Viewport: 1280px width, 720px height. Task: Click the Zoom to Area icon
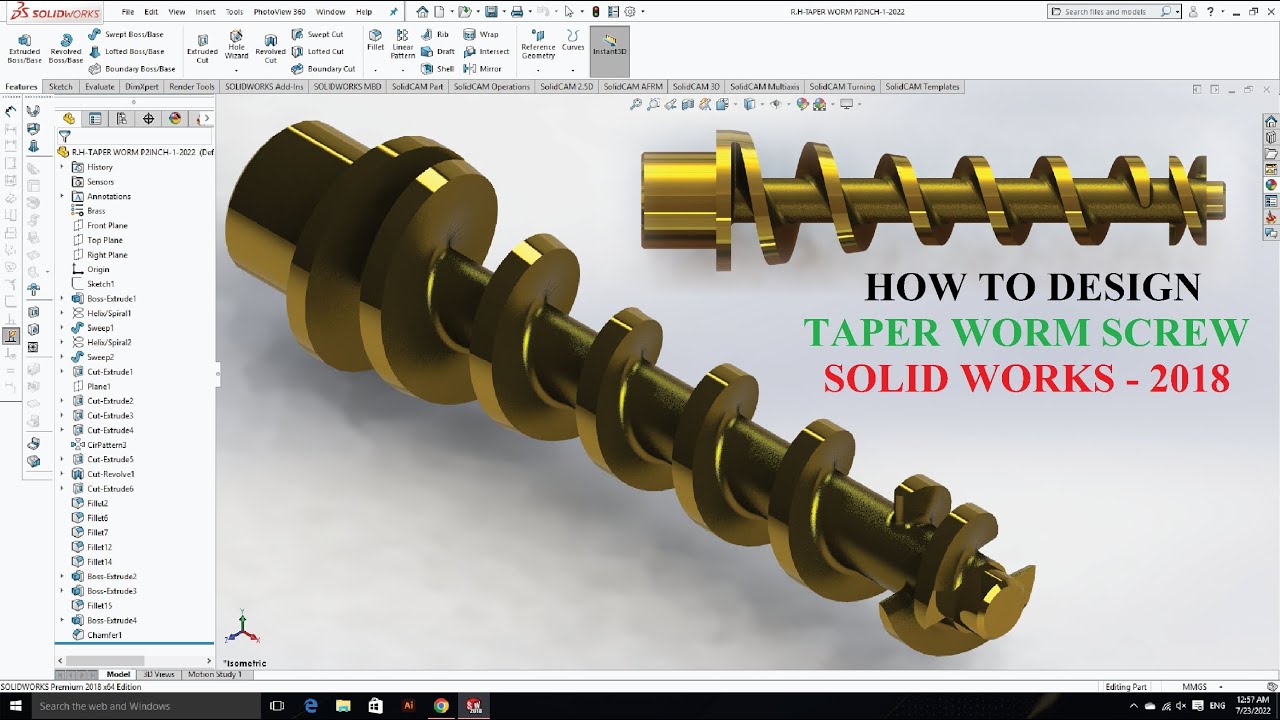pos(653,104)
